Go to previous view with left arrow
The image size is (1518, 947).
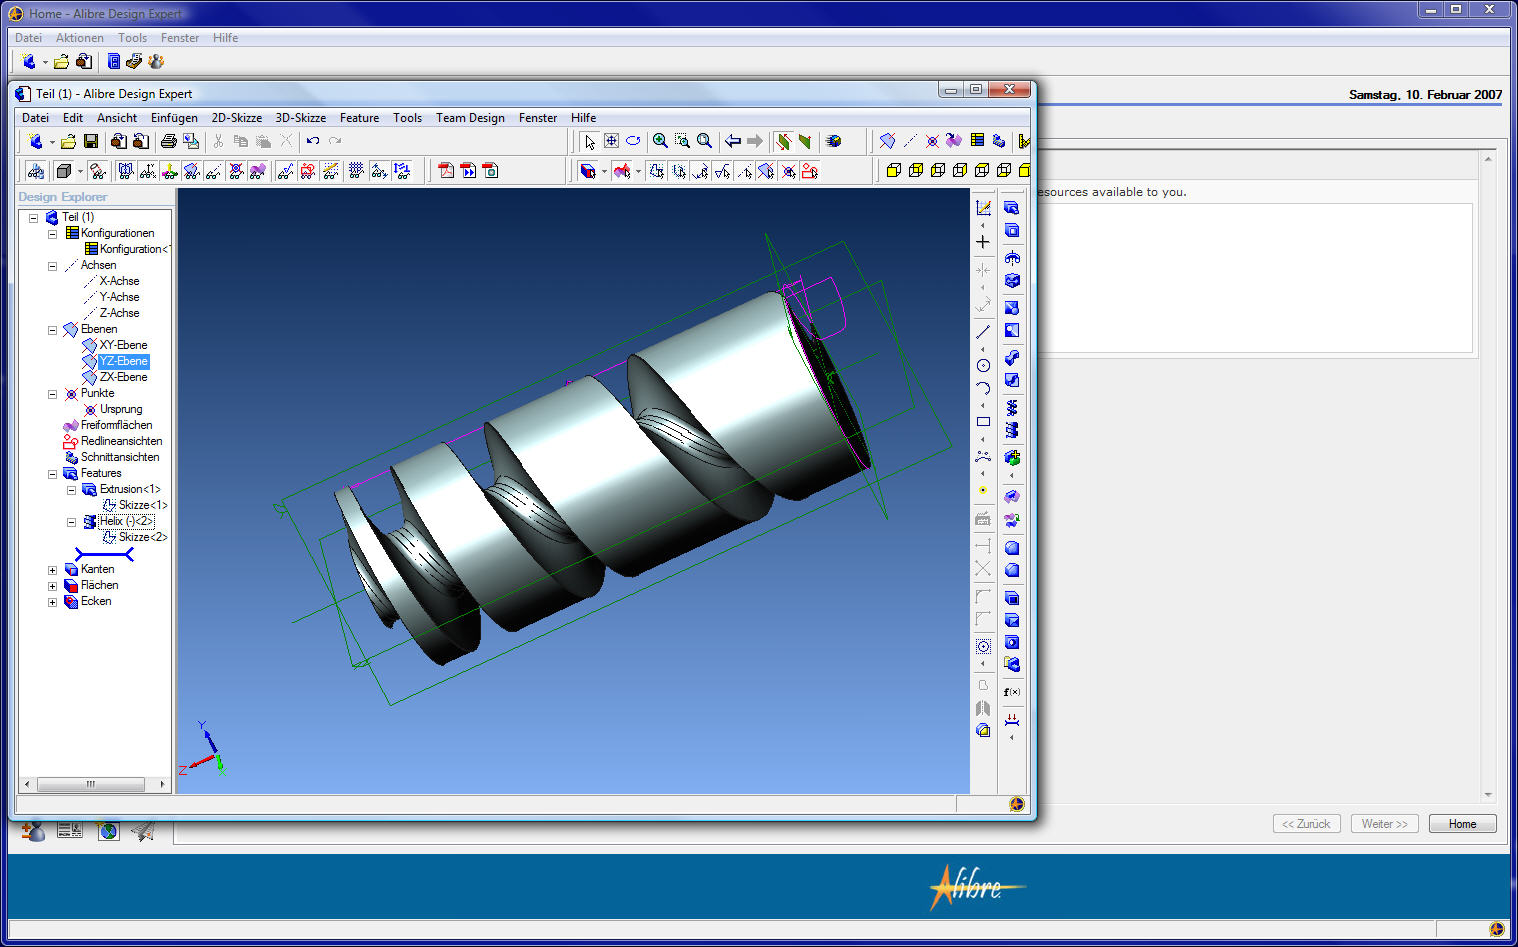coord(733,141)
